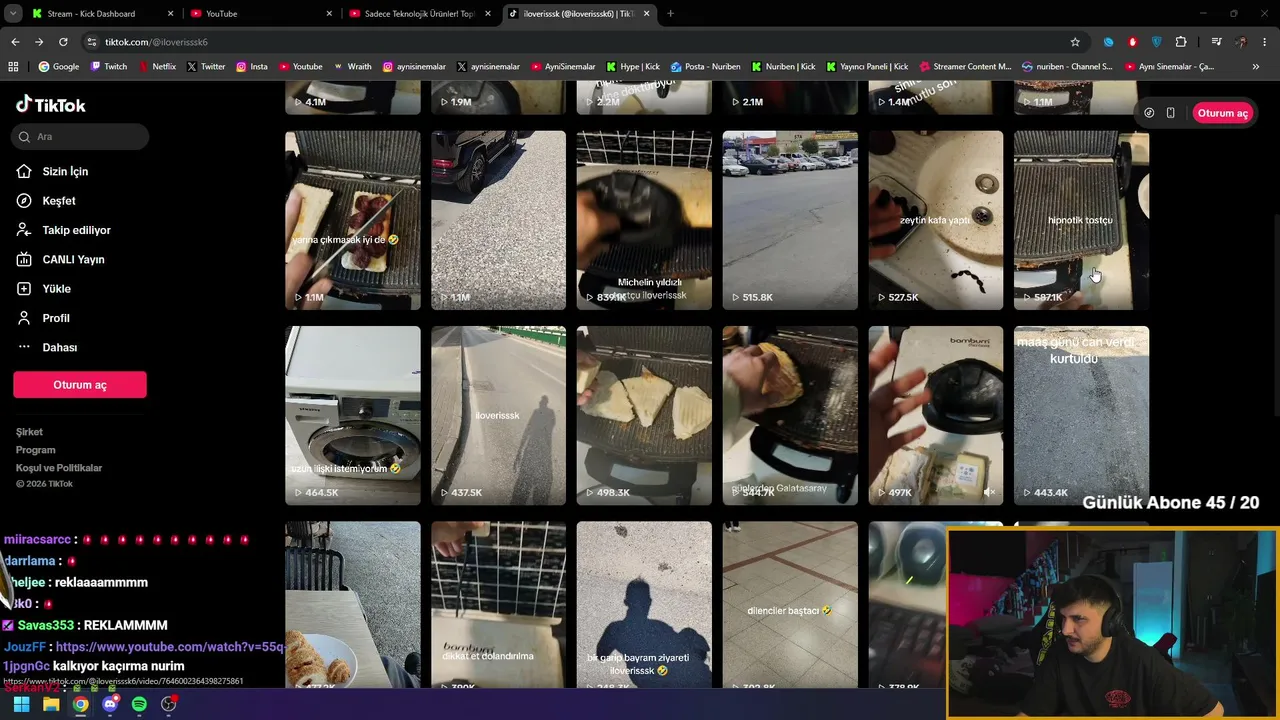Viewport: 1280px width, 720px height.
Task: Open the Sizin İçin home feed
Action: 65,171
